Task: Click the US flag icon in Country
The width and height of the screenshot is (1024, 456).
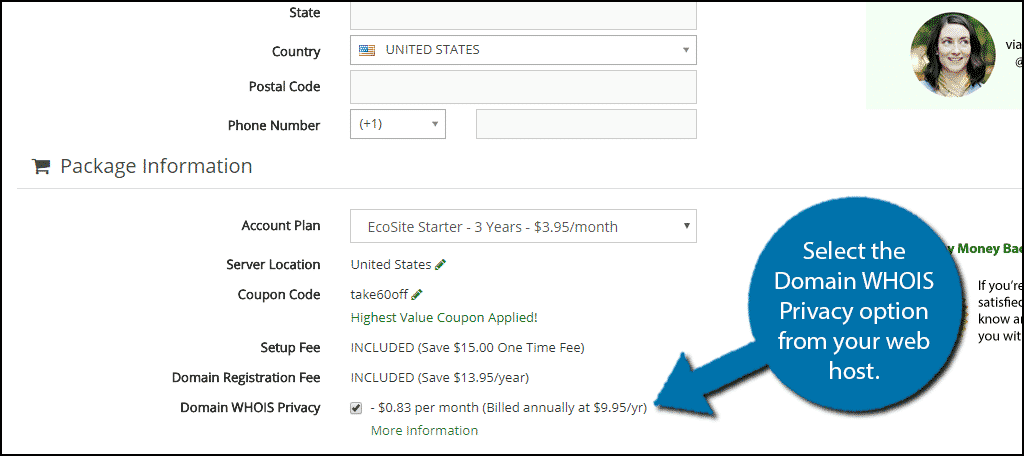Action: click(x=368, y=50)
